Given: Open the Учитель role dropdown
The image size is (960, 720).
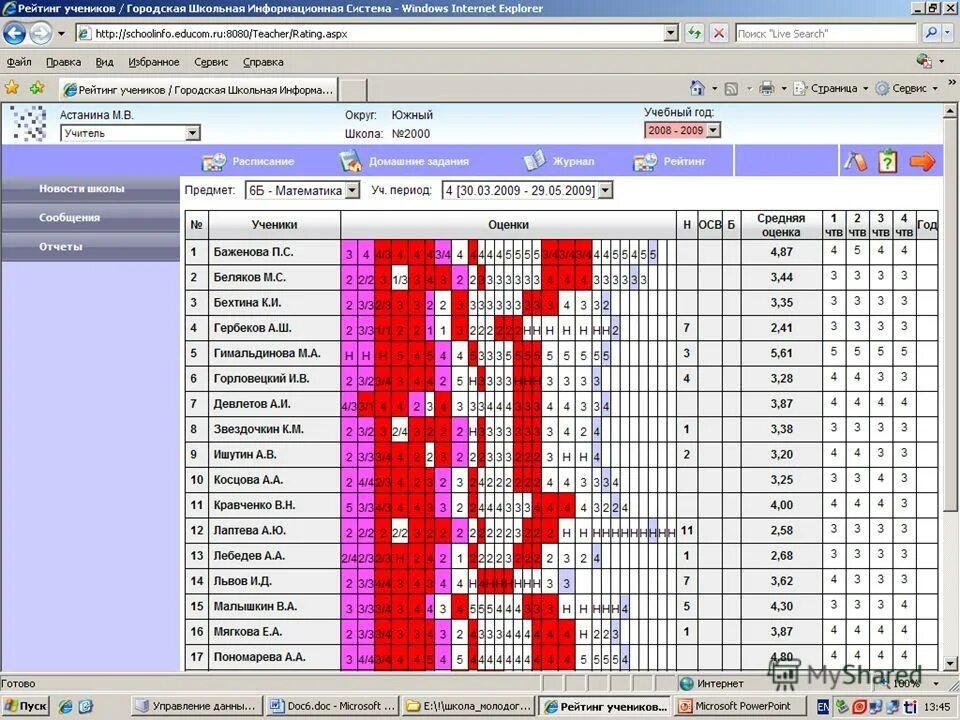Looking at the screenshot, I should coord(192,133).
